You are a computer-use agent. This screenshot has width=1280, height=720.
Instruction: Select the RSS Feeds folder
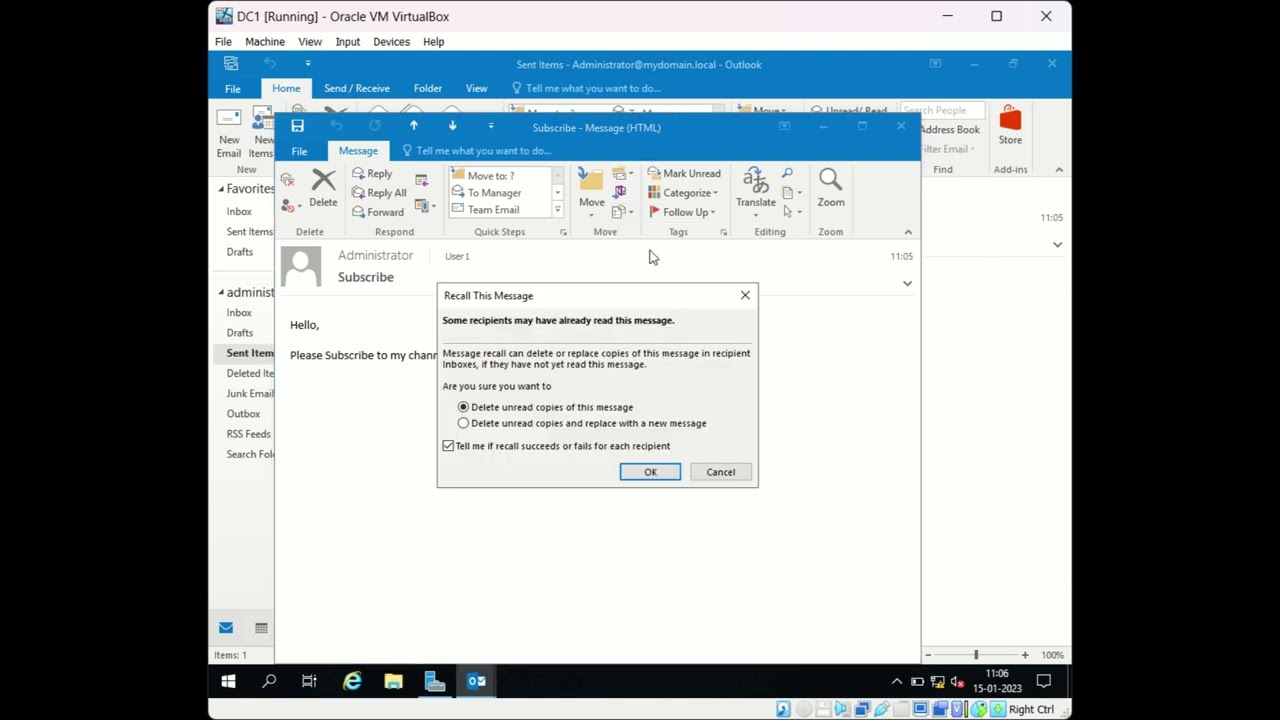click(x=248, y=434)
